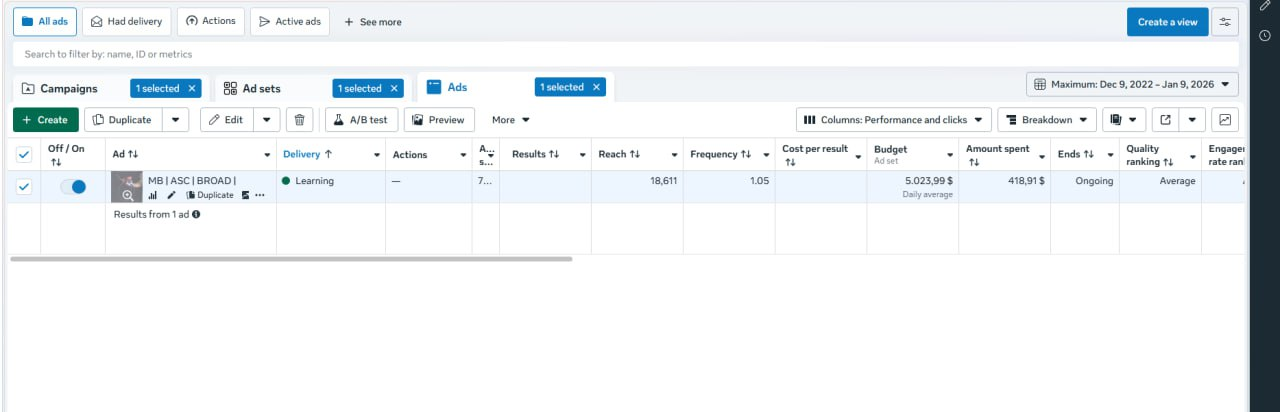Select the Active ads view
1280x412 pixels.
[x=290, y=21]
